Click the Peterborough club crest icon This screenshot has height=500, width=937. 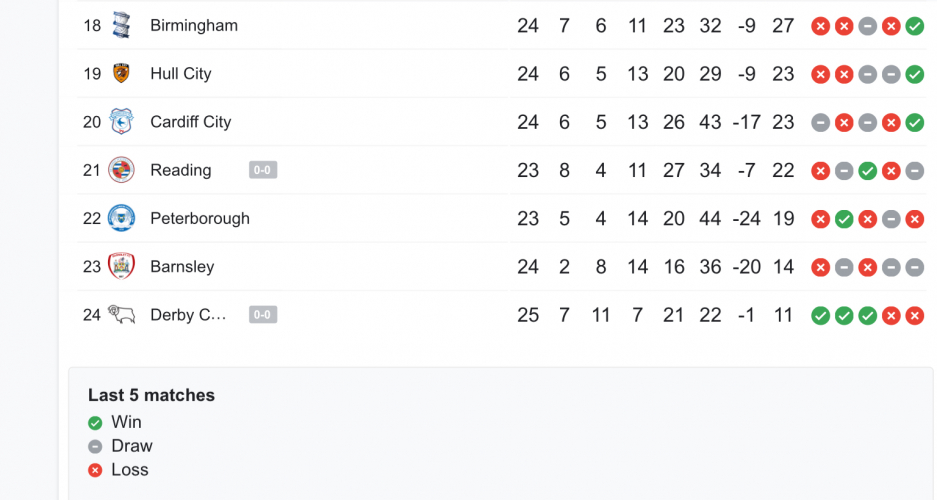click(x=122, y=218)
